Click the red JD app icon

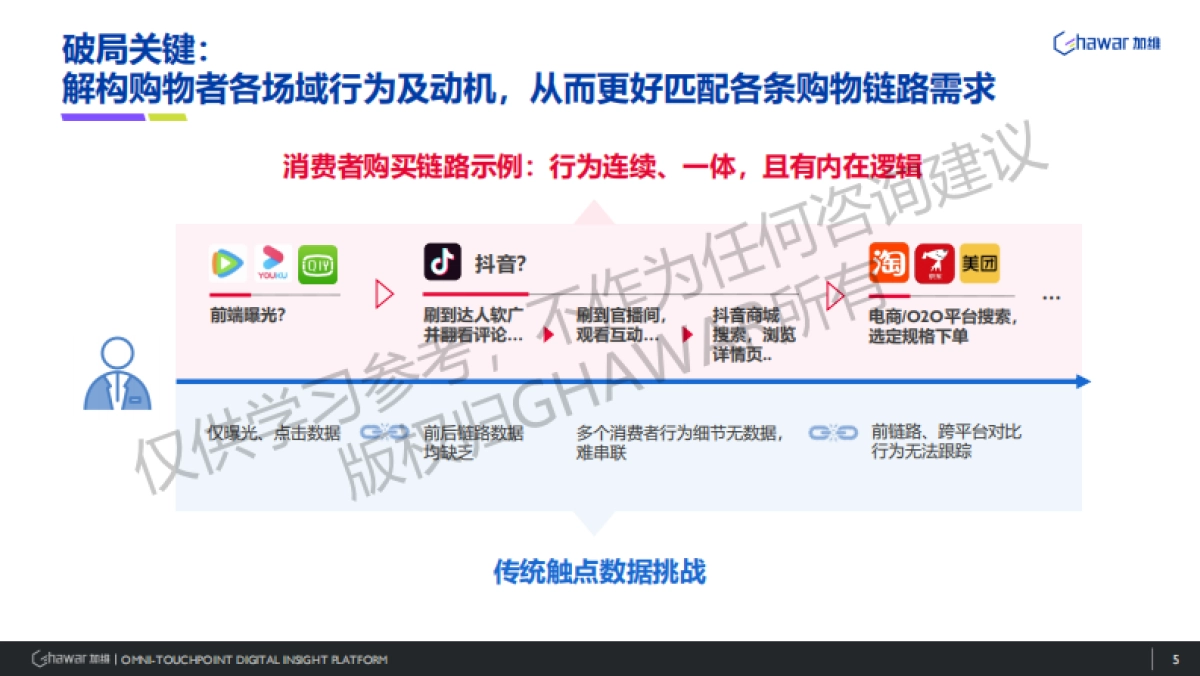coord(936,262)
